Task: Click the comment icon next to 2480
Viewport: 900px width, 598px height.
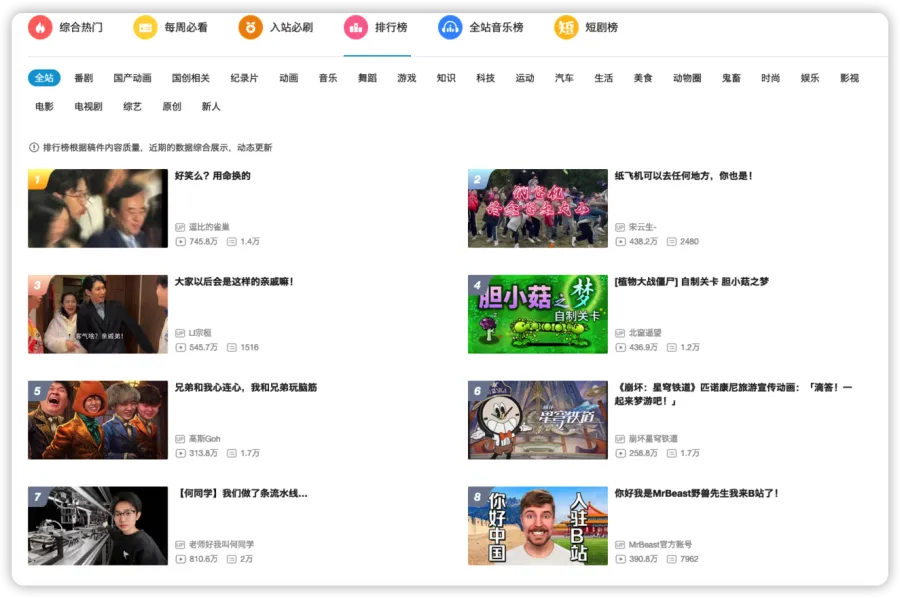Action: click(x=673, y=240)
